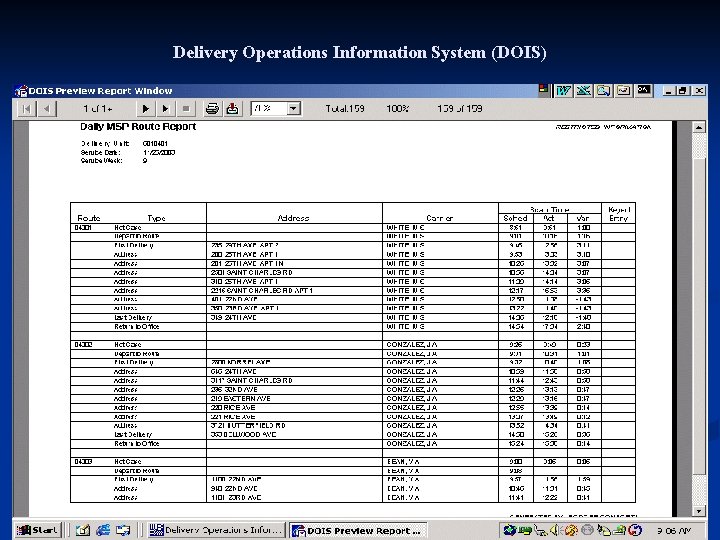
Task: Click route number 04001 in the table
Action: tap(83, 228)
